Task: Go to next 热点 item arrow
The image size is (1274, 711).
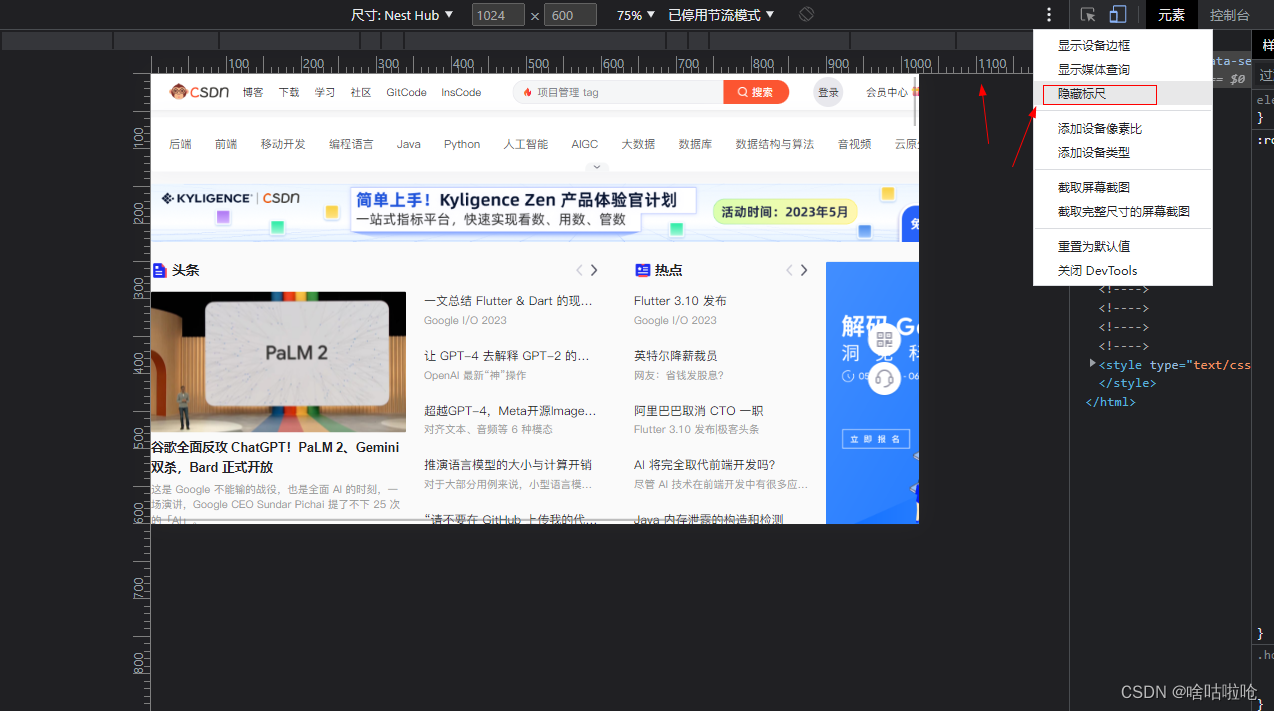Action: [x=804, y=270]
